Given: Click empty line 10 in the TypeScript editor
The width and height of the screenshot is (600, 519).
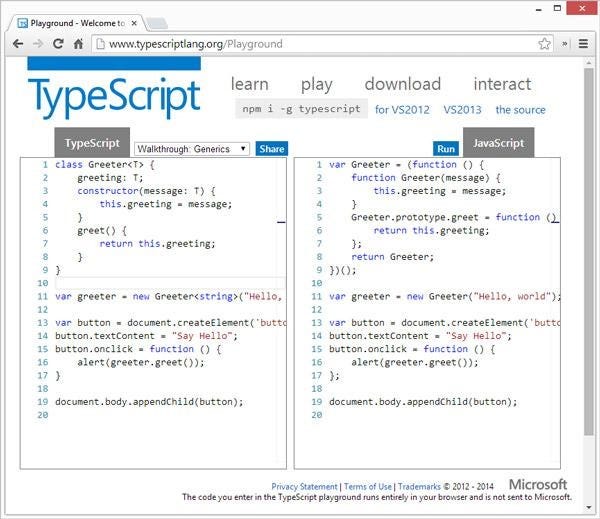Looking at the screenshot, I should coord(170,283).
